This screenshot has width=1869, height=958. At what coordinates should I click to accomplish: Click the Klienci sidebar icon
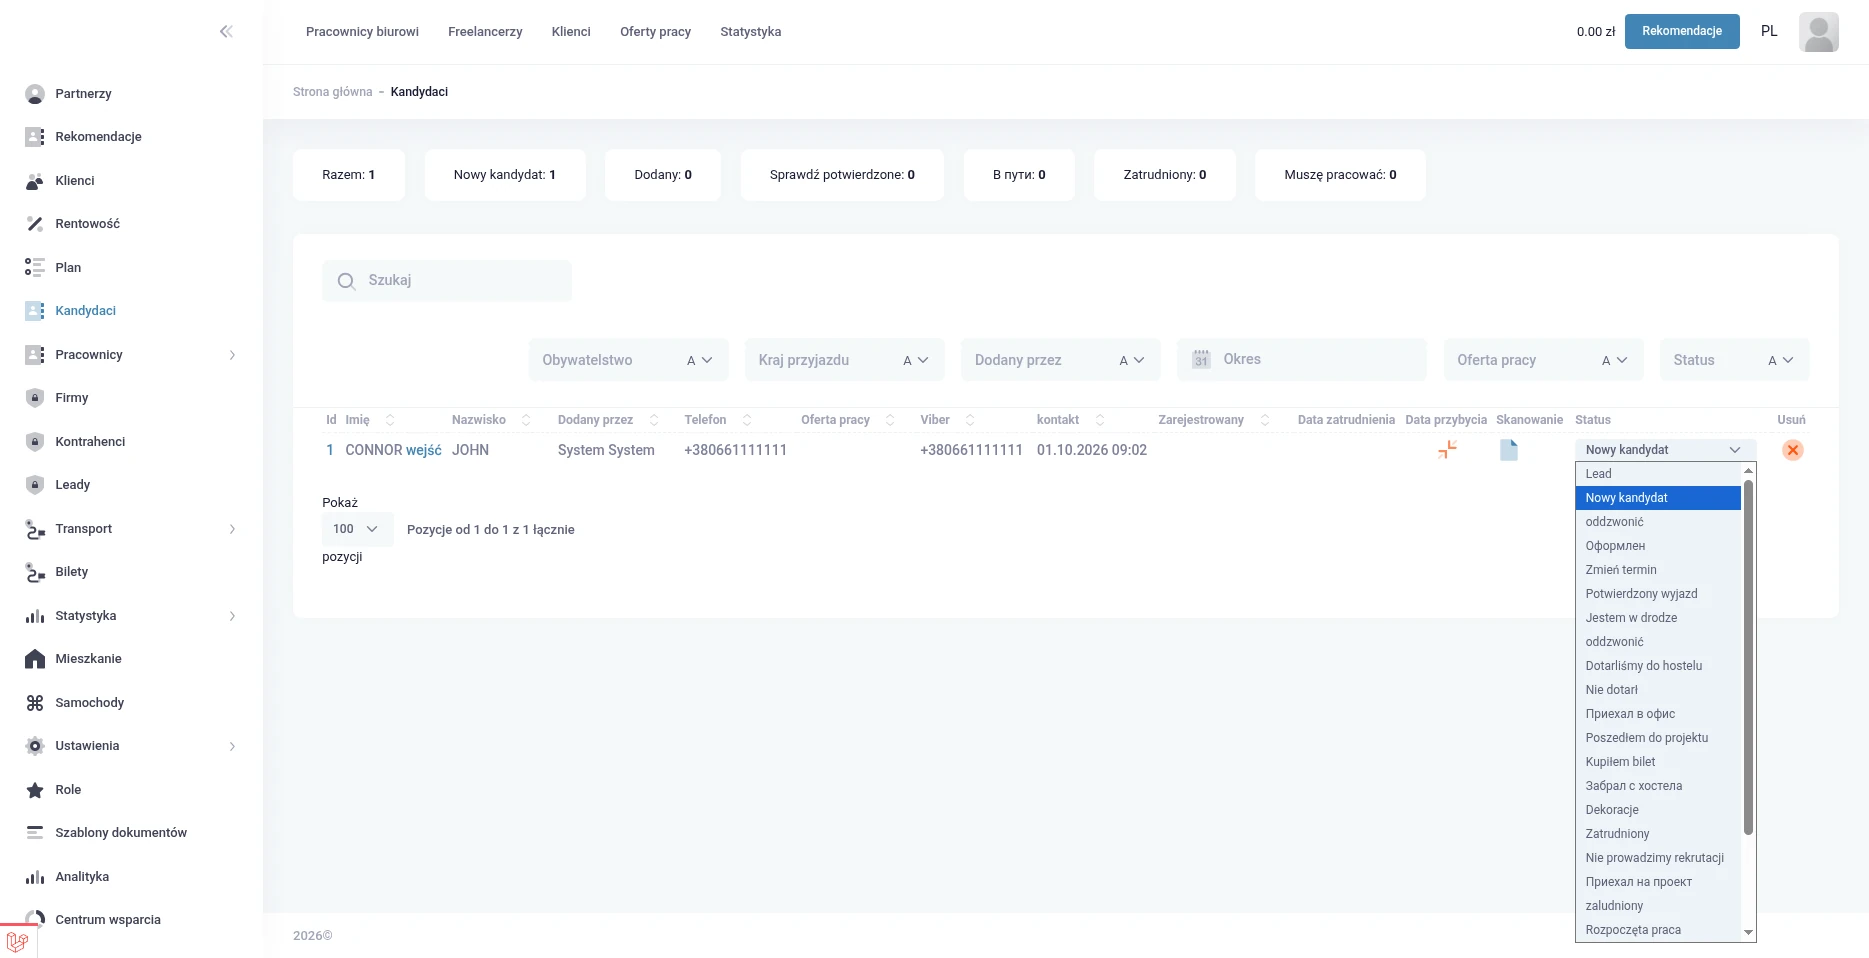click(x=35, y=181)
